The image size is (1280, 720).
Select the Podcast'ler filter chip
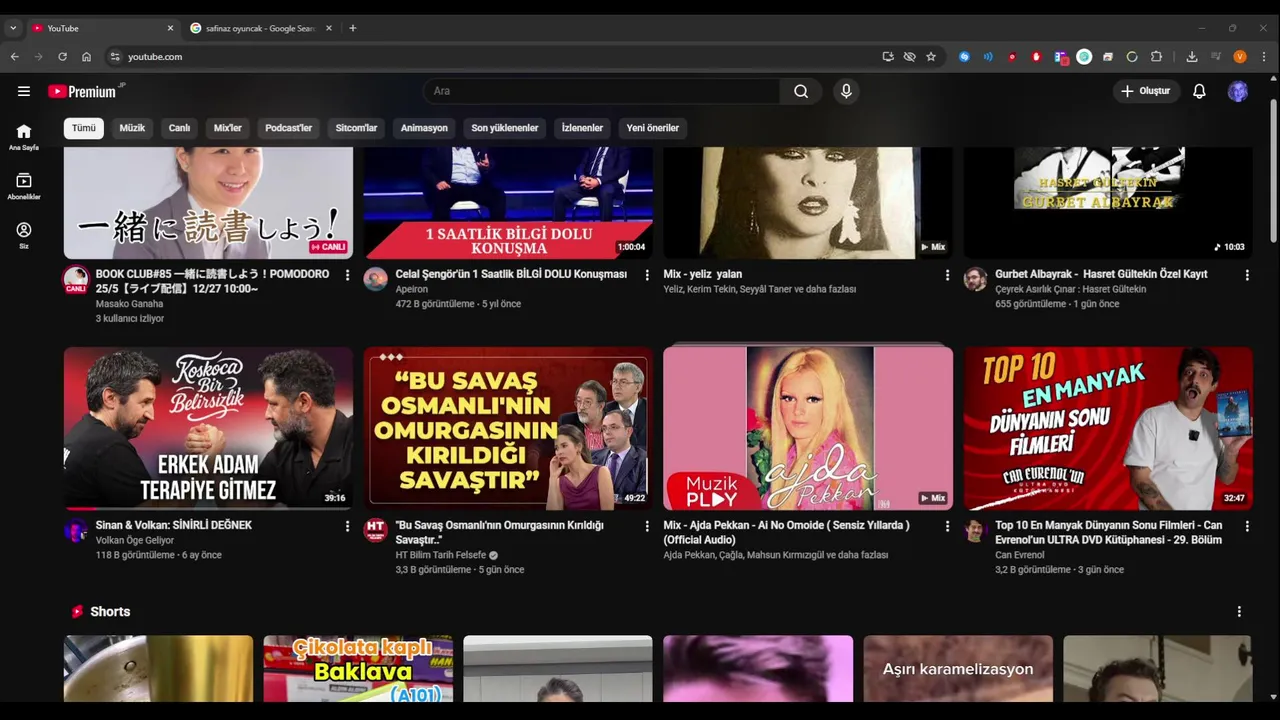(x=289, y=128)
